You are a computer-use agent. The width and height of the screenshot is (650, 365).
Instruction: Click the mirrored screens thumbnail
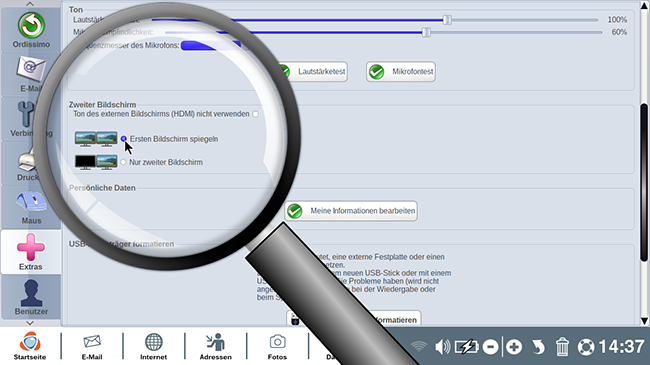click(96, 139)
